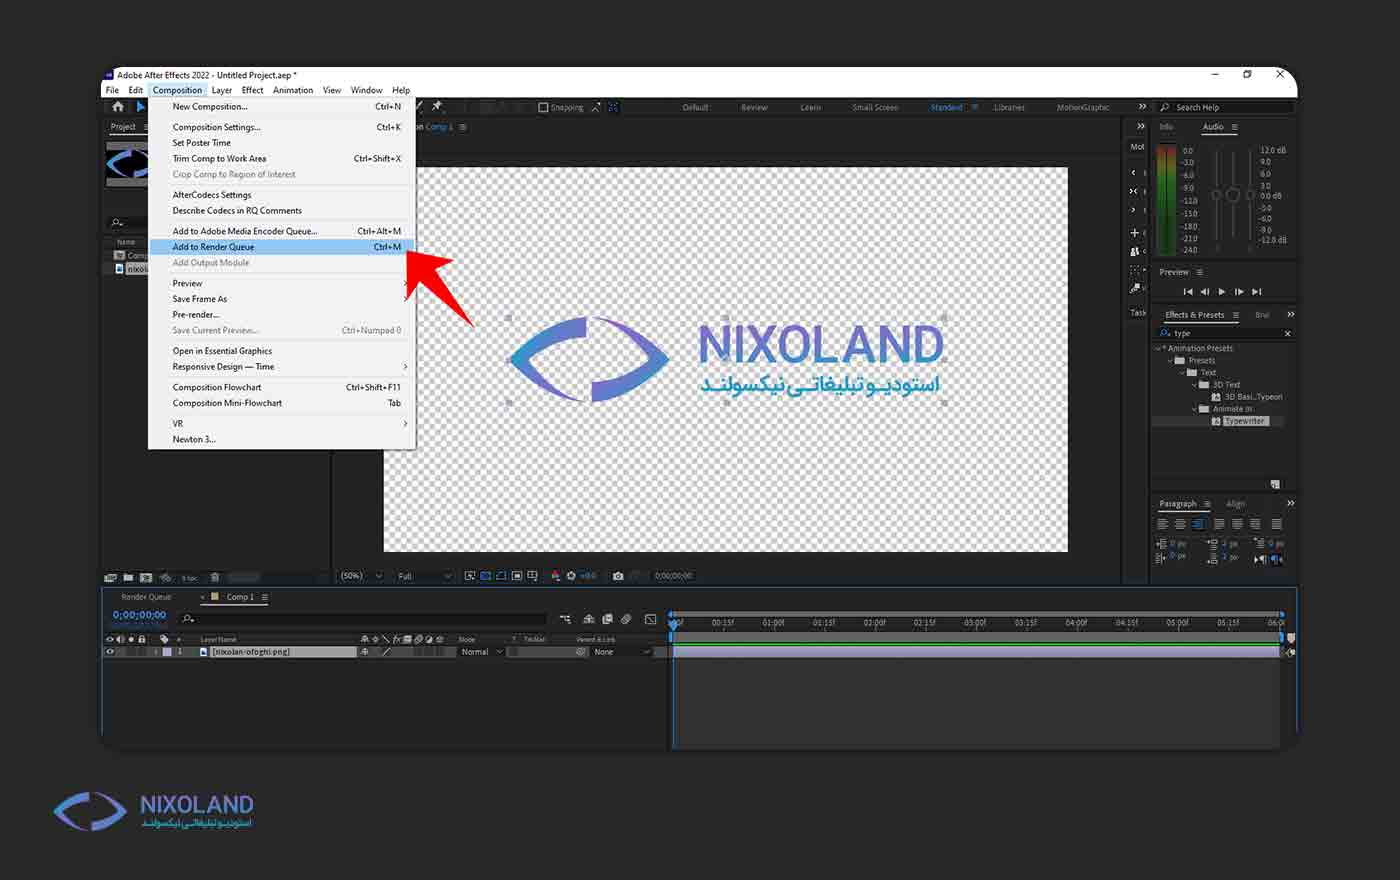
Task: Open the Graph Editor icon in timeline
Action: 651,619
